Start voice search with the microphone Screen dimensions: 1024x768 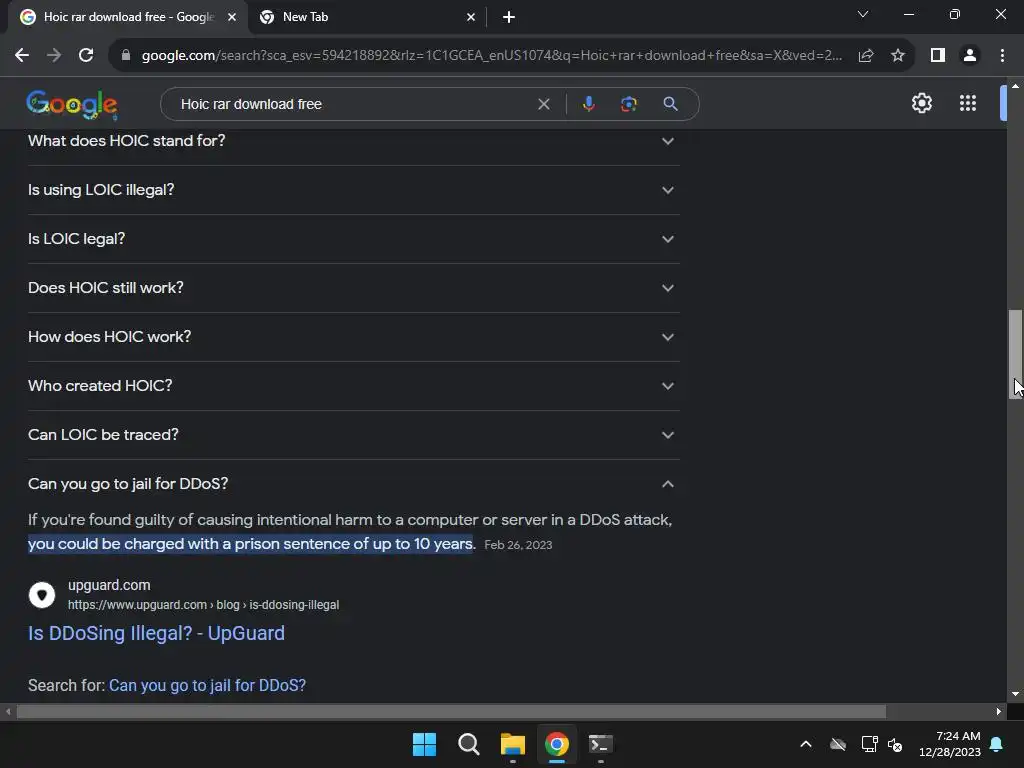pos(588,104)
